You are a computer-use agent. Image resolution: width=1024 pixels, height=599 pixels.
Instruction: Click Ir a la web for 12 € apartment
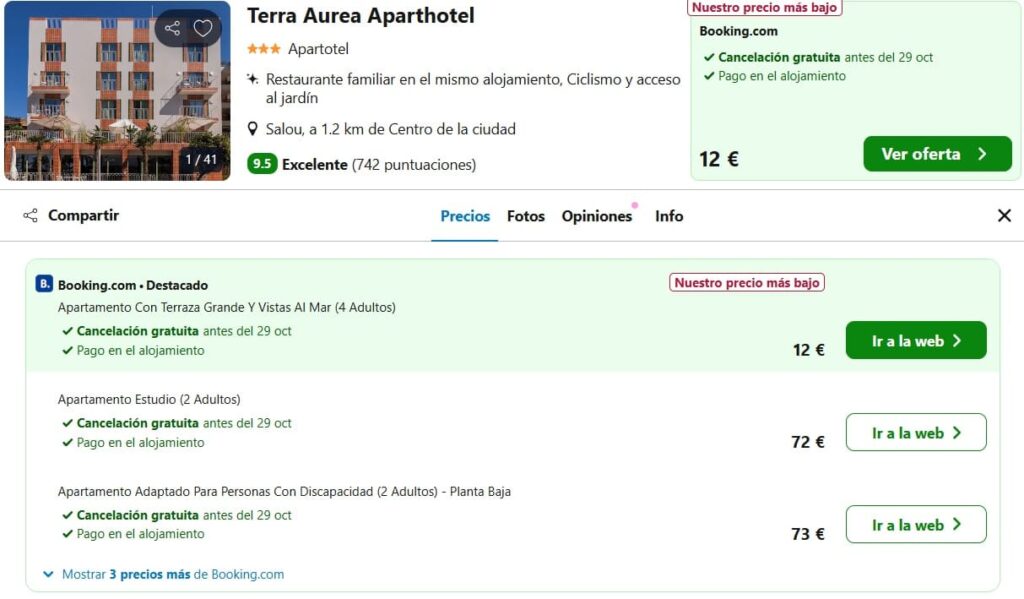coord(916,340)
